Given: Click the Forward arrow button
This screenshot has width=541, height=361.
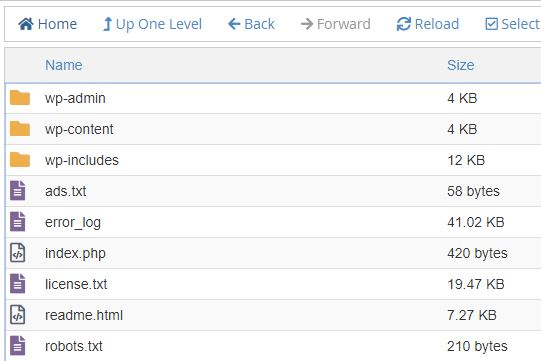Looking at the screenshot, I should click(x=335, y=24).
